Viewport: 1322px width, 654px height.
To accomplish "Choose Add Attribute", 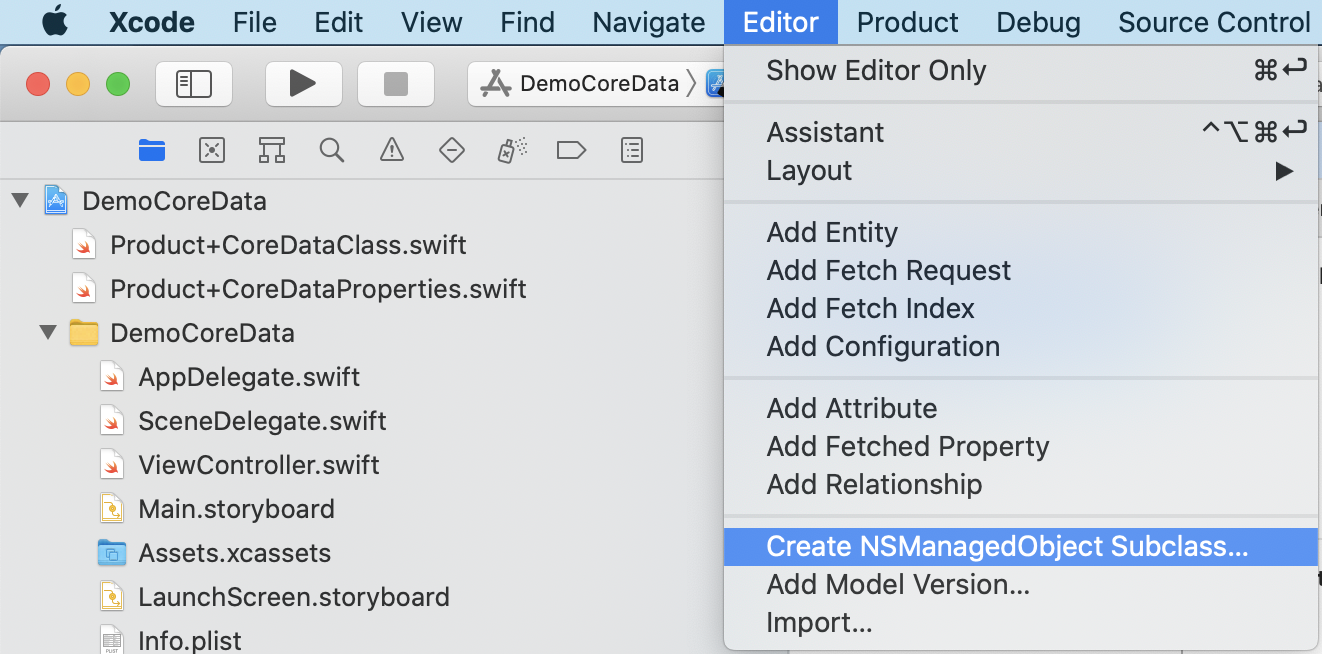I will click(x=1021, y=408).
